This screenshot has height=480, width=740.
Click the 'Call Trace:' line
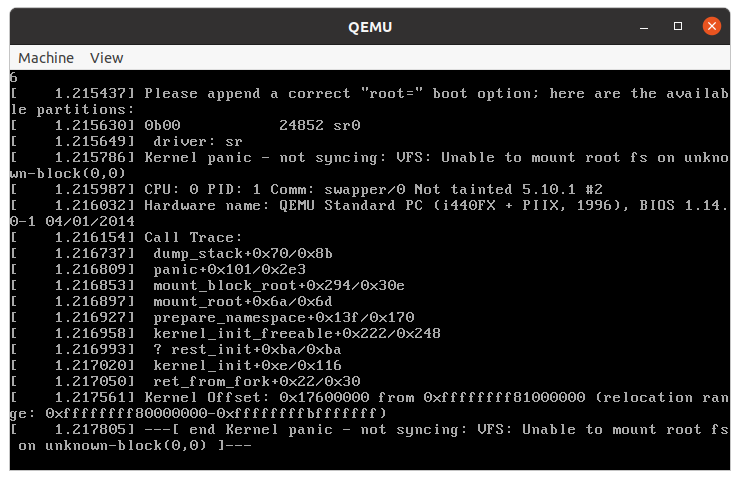126,237
